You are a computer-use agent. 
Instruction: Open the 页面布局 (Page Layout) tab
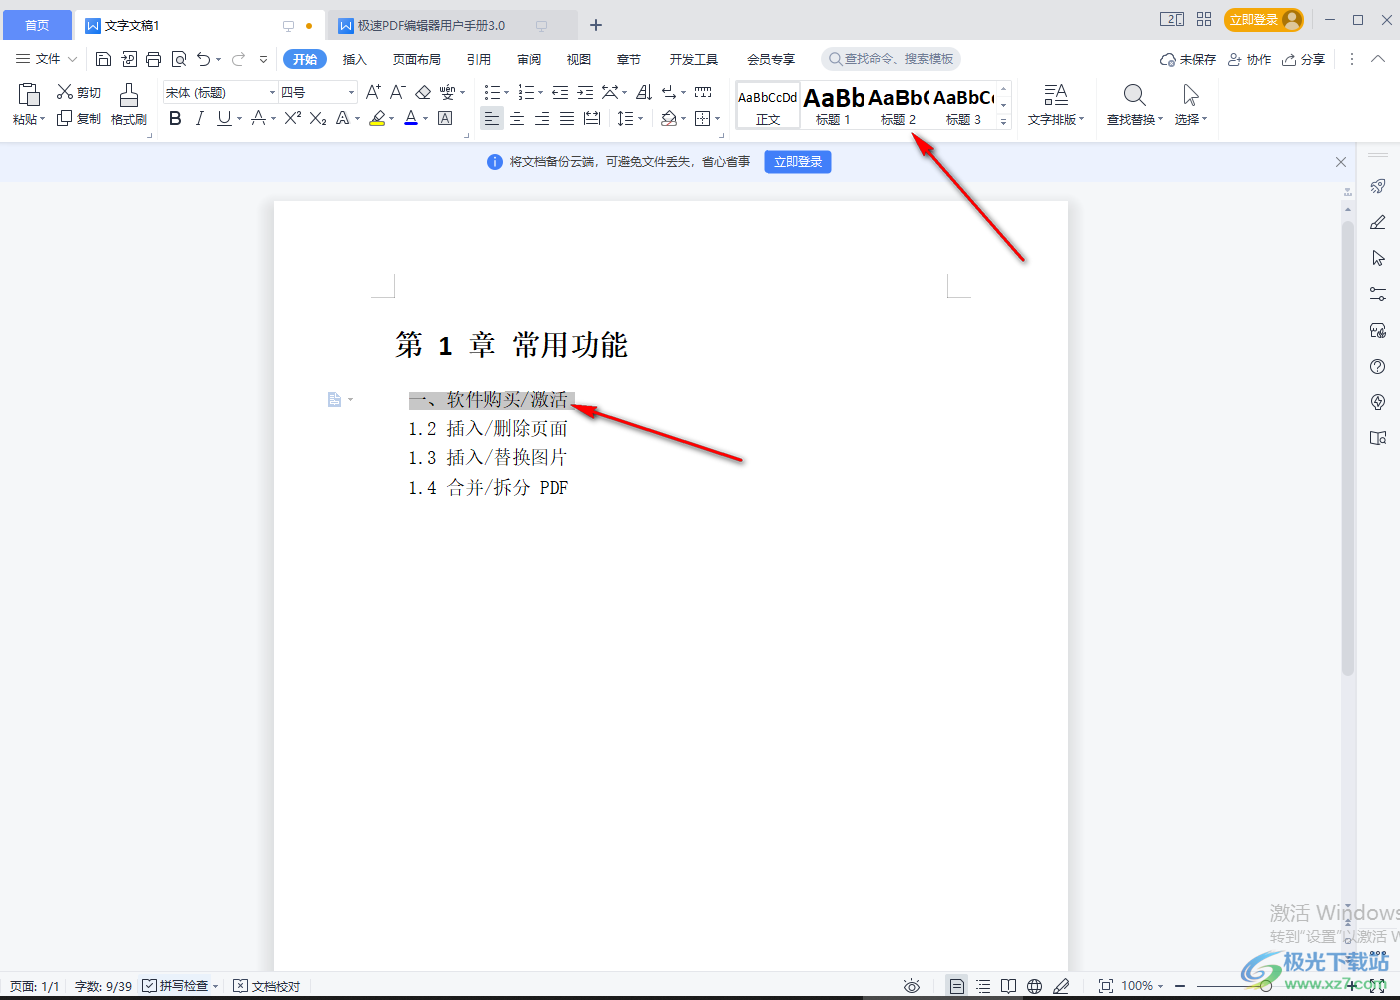(417, 59)
